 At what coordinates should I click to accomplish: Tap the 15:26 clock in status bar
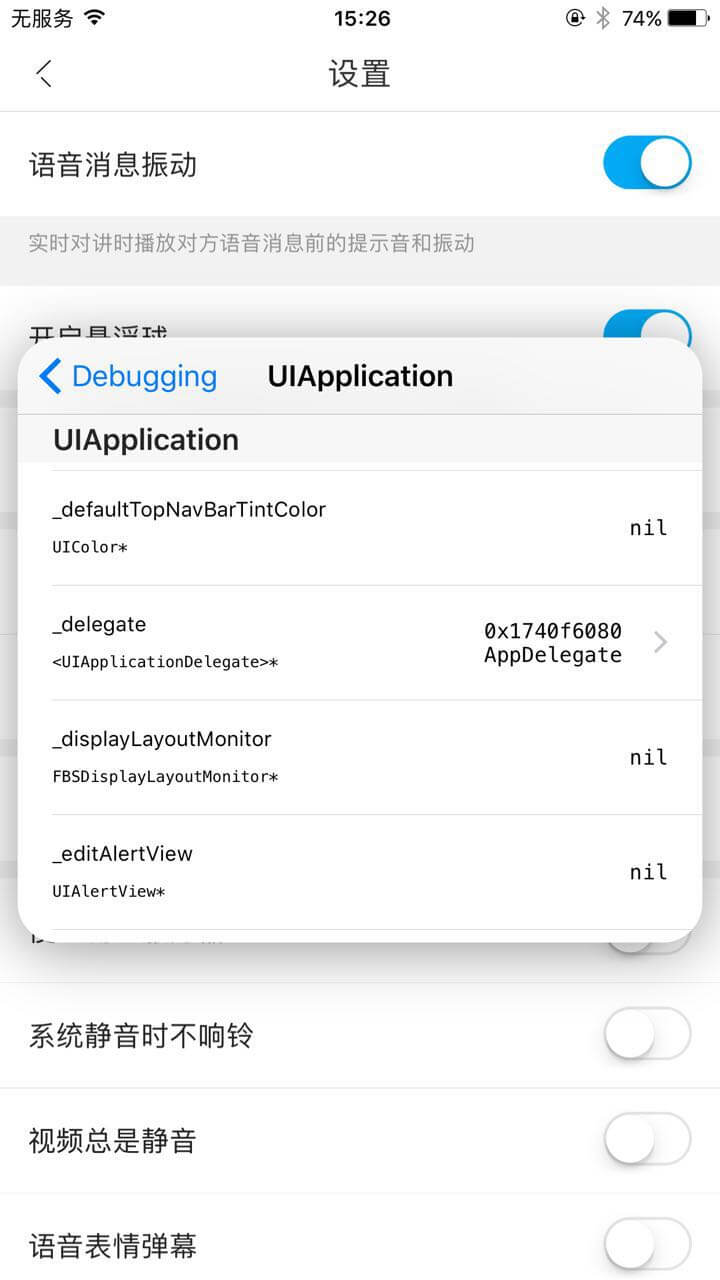pos(360,18)
